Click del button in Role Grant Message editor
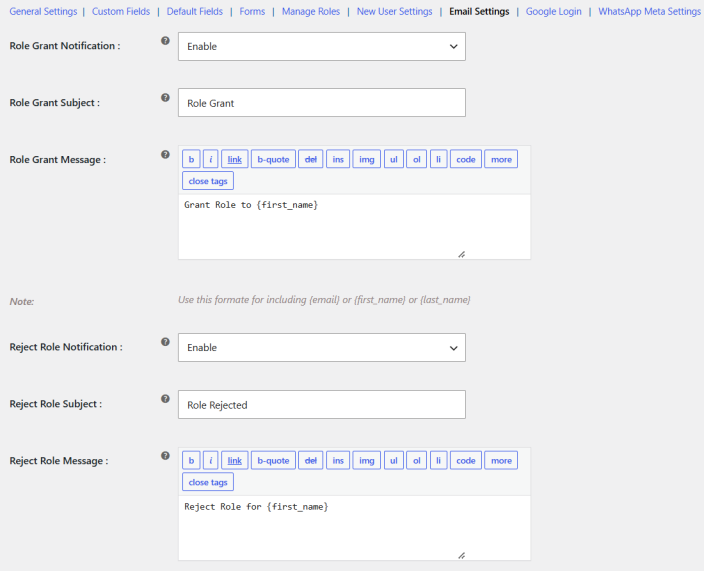This screenshot has width=704, height=571. point(311,159)
